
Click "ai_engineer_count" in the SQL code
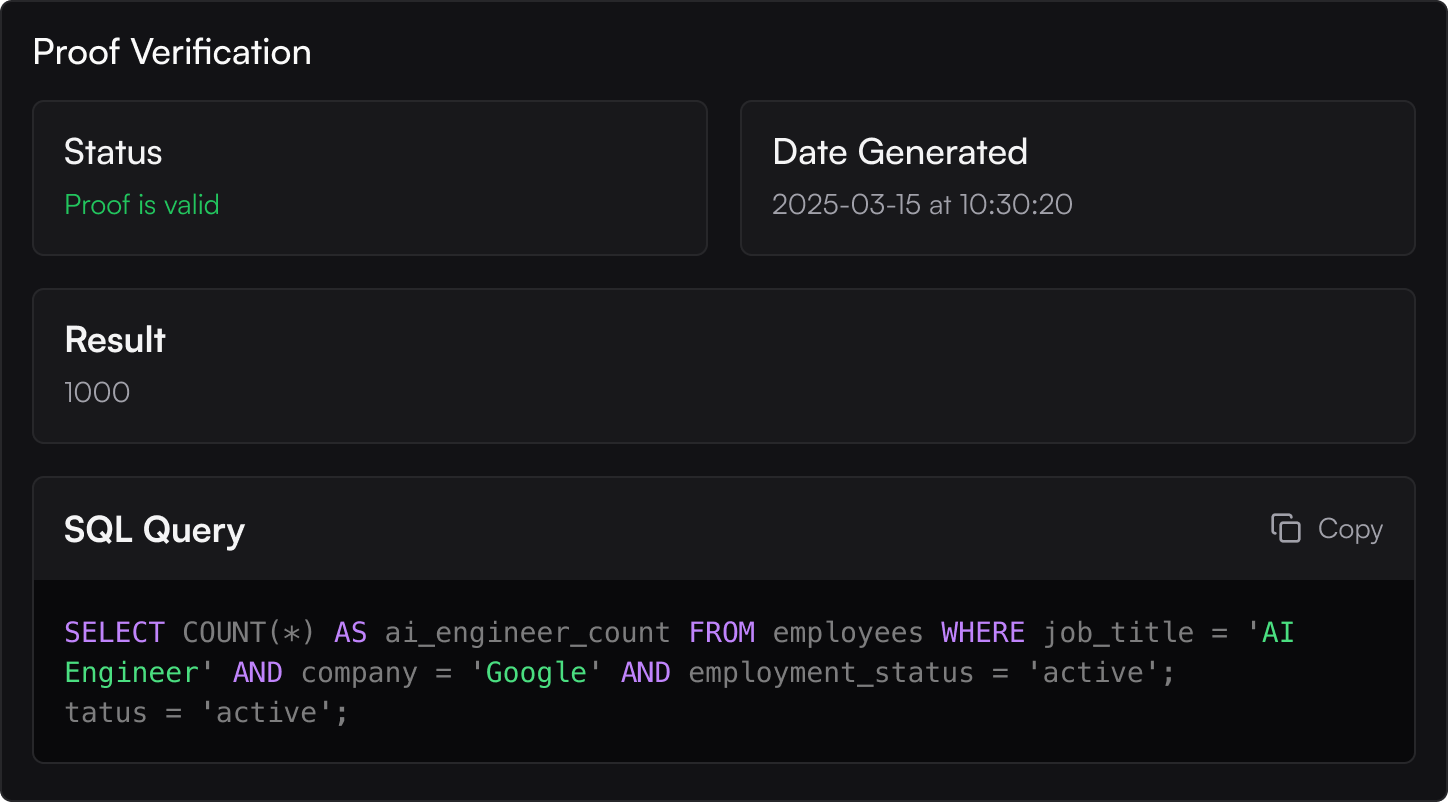pos(527,633)
